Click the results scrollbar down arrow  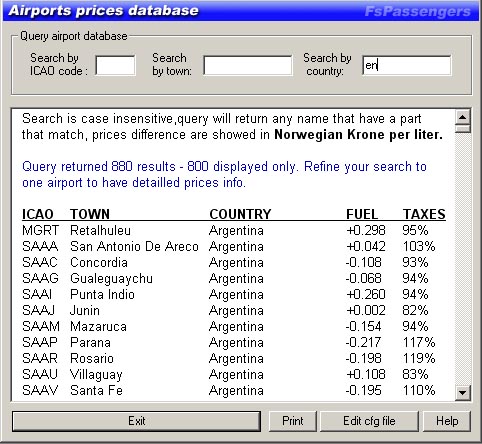point(462,392)
